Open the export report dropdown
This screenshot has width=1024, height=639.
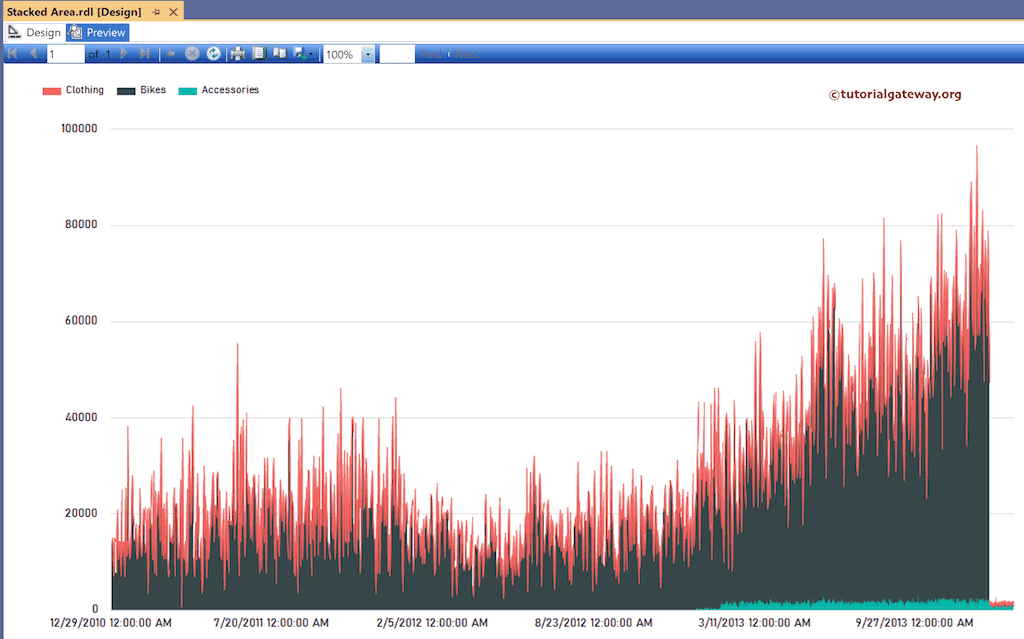(x=304, y=54)
